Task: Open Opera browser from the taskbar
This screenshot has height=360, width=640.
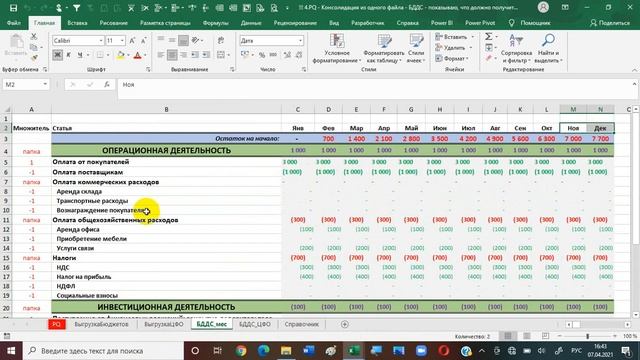Action: coord(444,351)
